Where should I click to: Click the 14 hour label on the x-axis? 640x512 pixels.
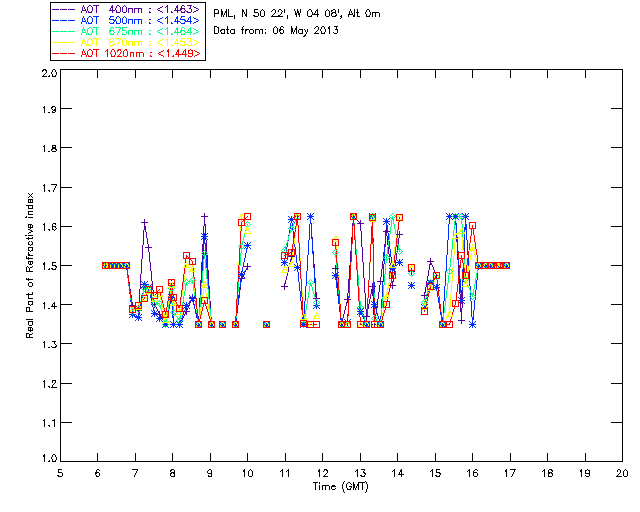pos(398,473)
